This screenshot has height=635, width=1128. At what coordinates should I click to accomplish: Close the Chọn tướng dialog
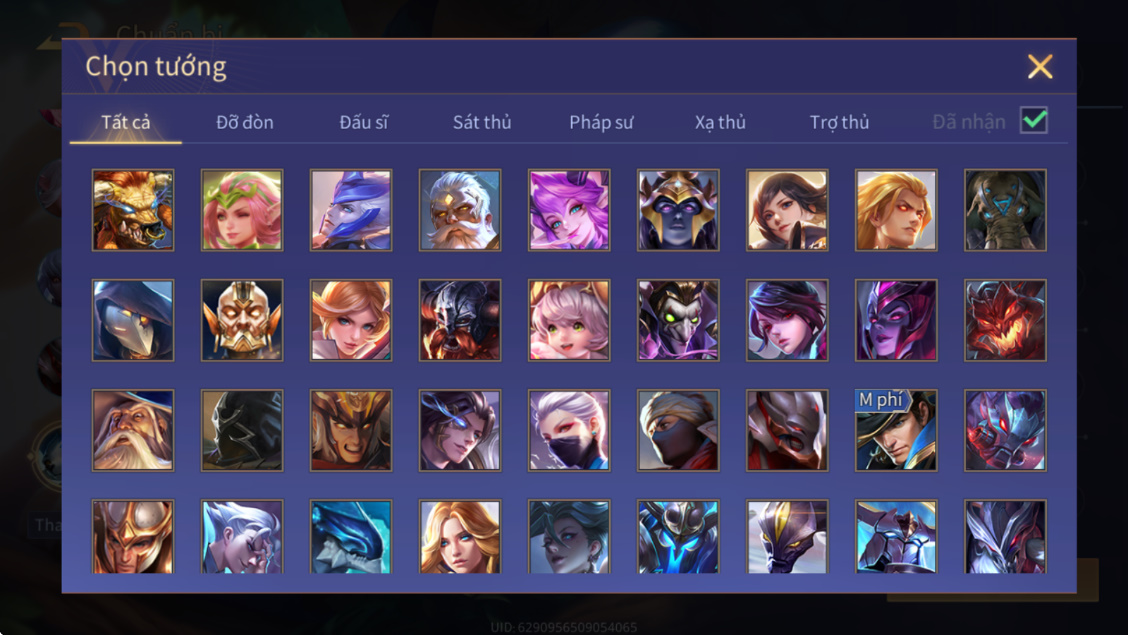1040,66
